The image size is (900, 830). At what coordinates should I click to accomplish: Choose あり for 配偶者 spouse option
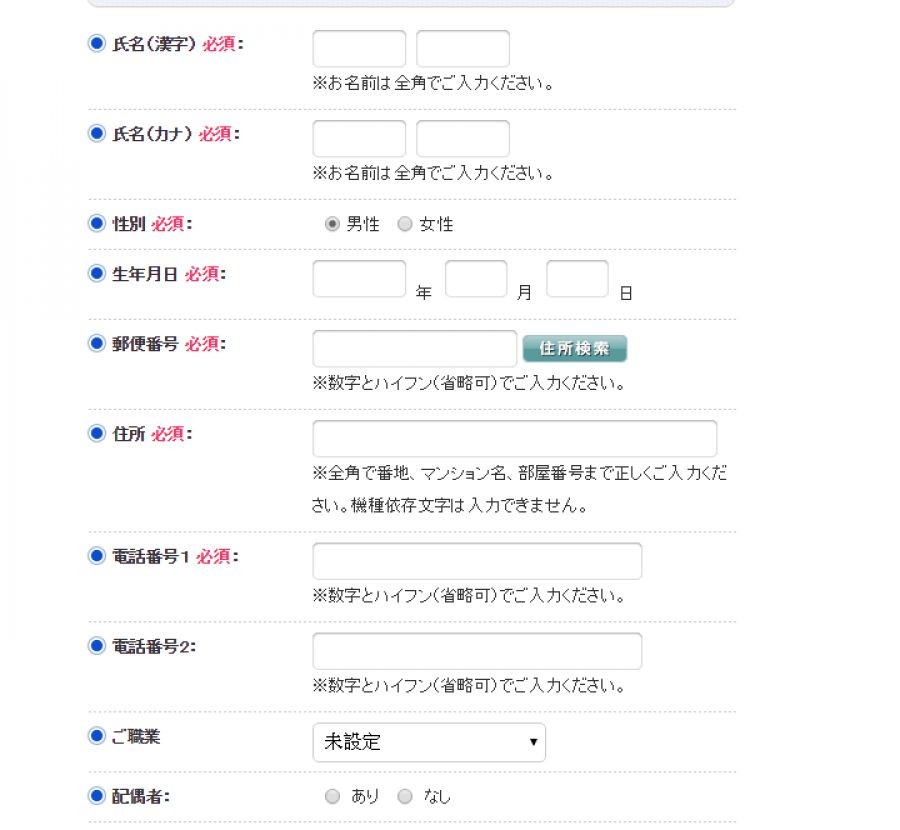(x=333, y=797)
